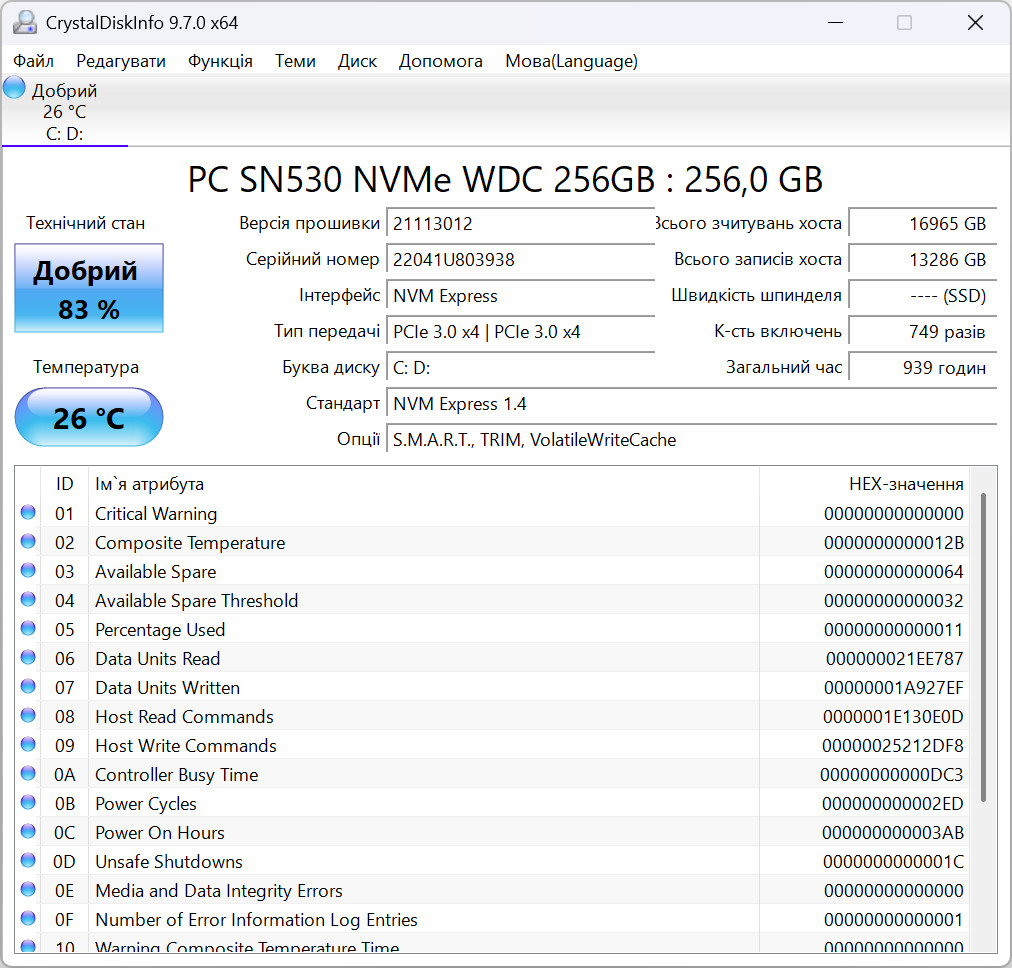This screenshot has width=1012, height=968.
Task: Click status orb beside Unsafe Shutdowns
Action: [28, 862]
